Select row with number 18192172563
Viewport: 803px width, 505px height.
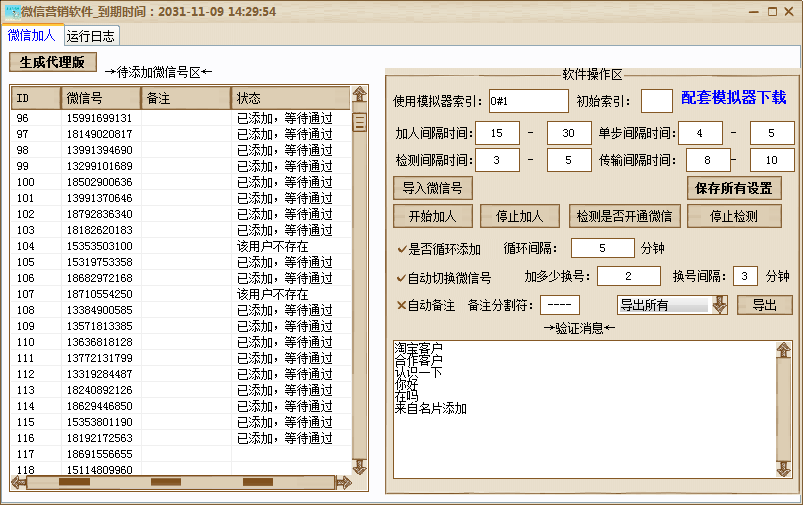tap(180, 438)
